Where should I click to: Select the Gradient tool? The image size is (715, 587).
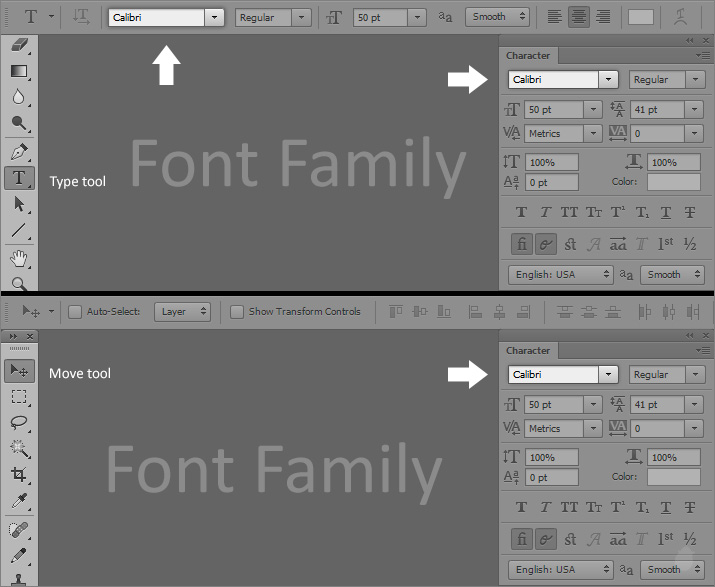[19, 71]
